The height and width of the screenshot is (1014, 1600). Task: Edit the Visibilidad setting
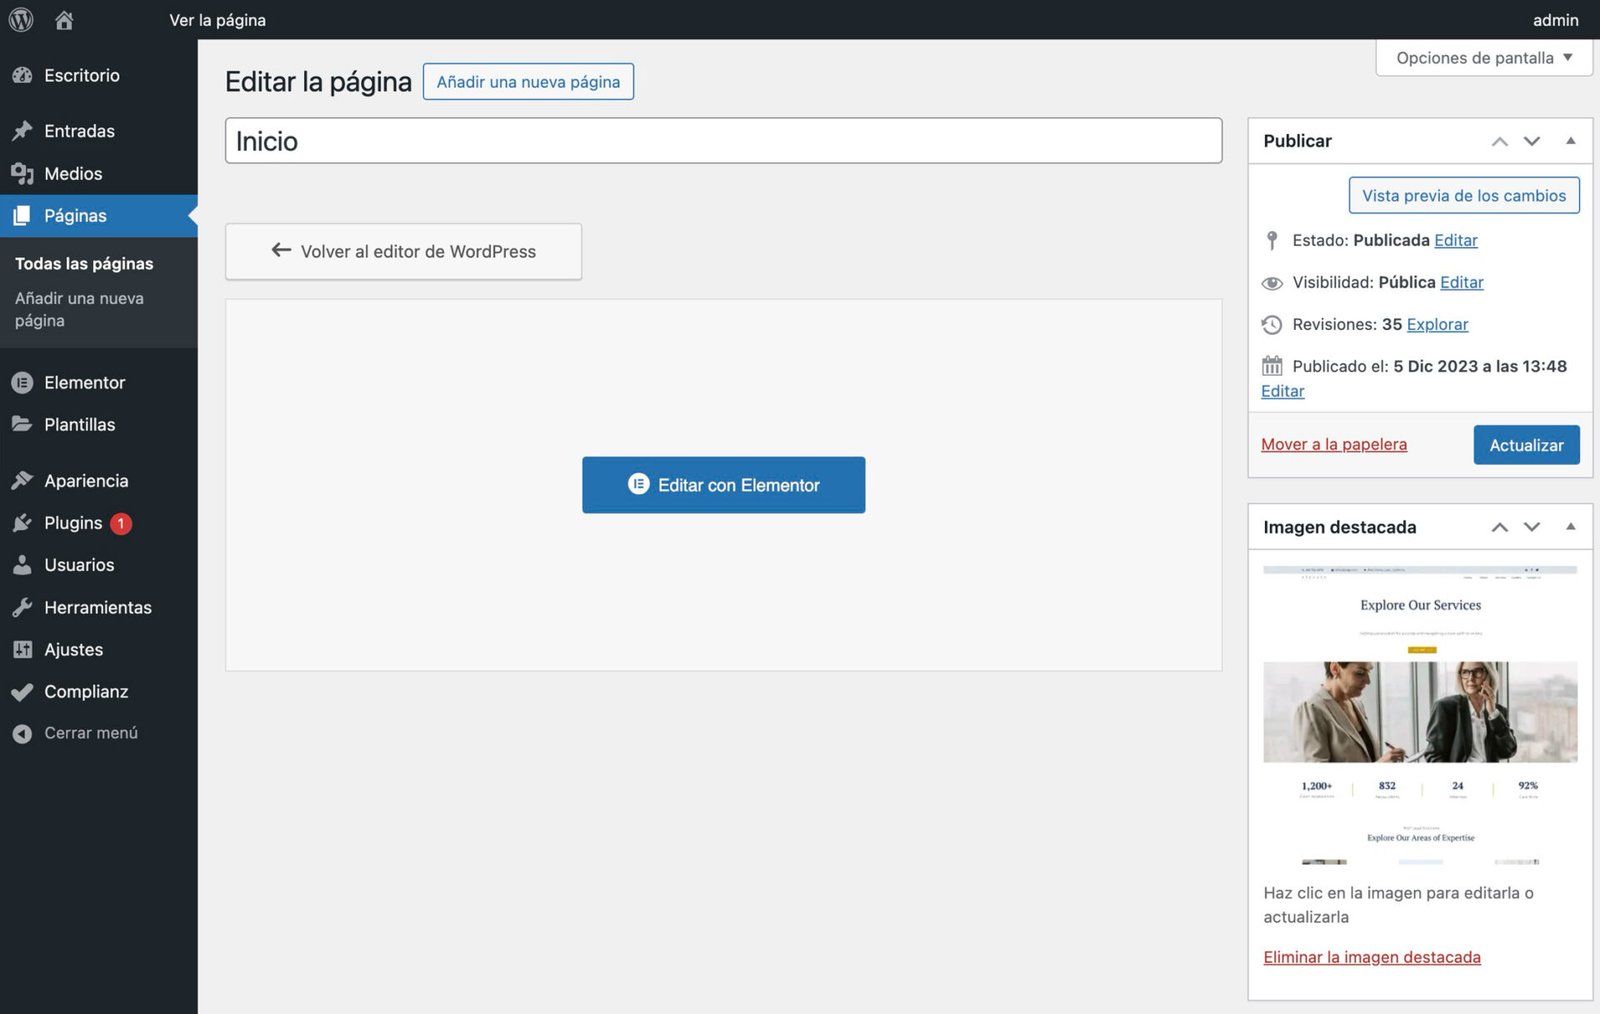pyautogui.click(x=1461, y=282)
